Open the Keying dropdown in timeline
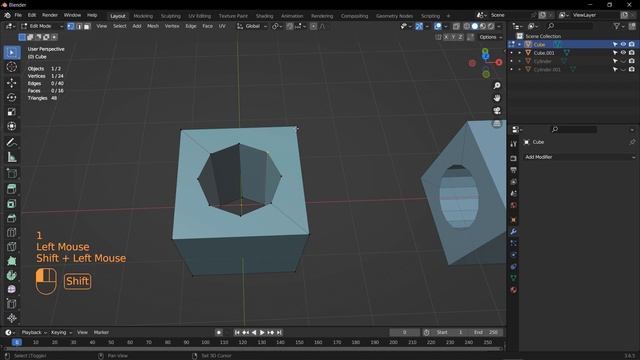 (61, 333)
